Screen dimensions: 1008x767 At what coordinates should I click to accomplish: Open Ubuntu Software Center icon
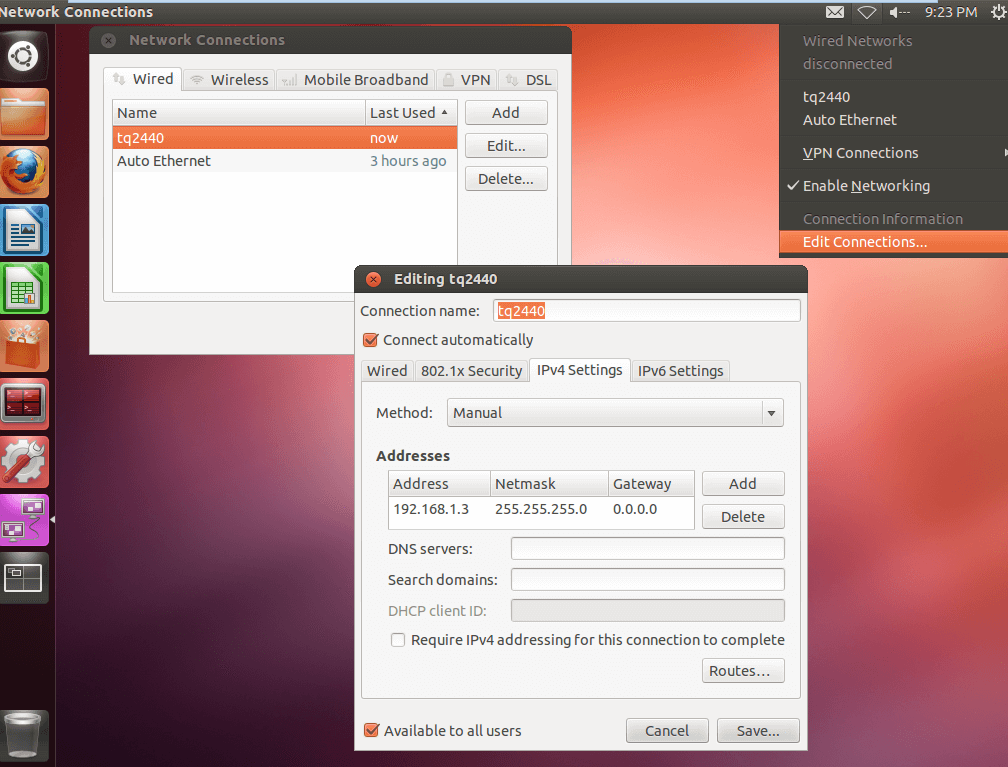pos(25,345)
